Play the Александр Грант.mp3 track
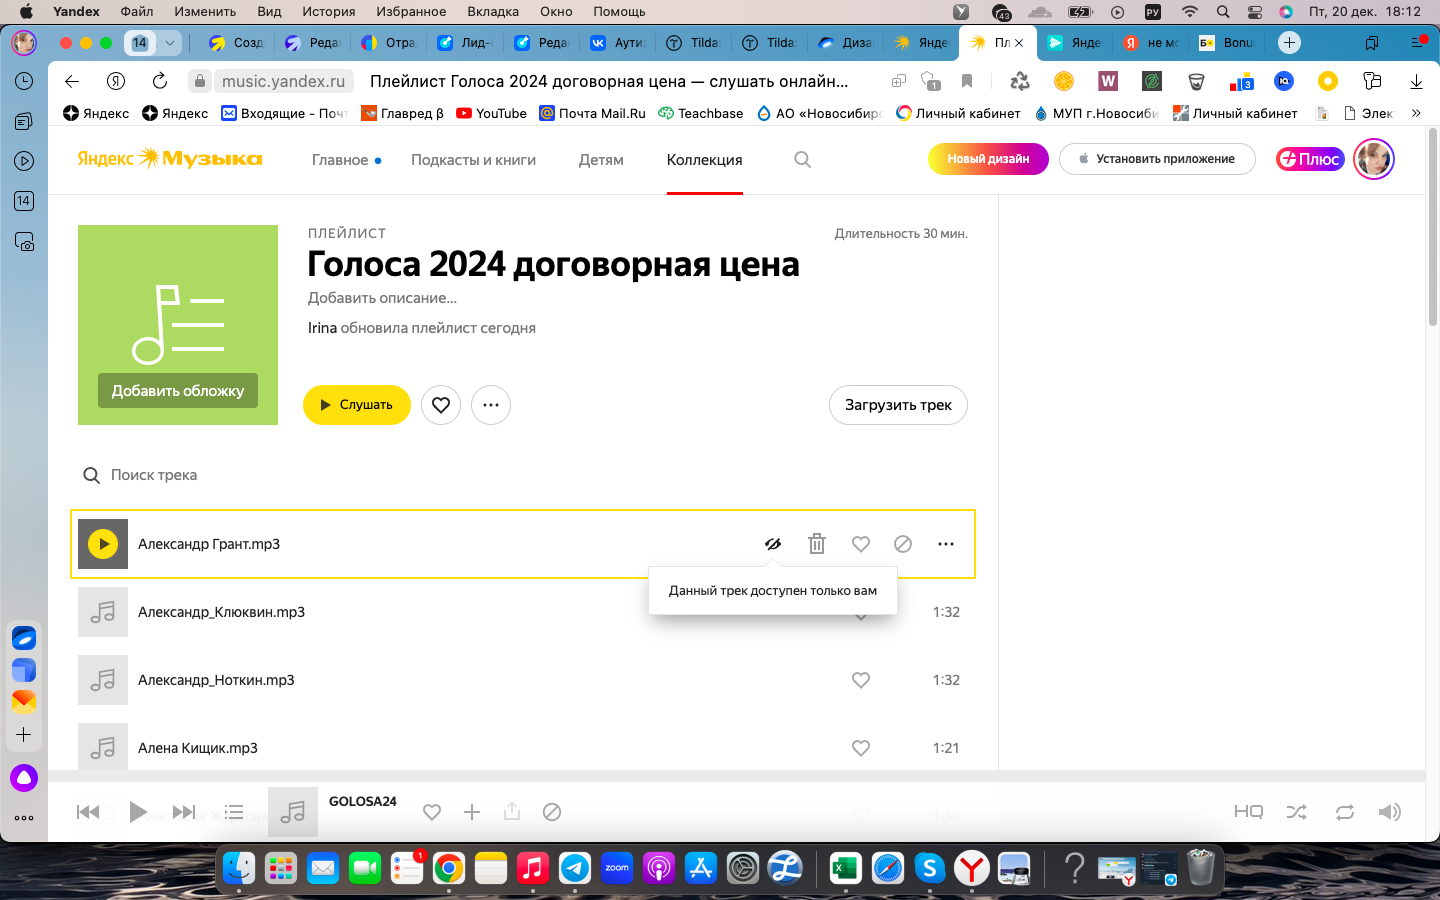The width and height of the screenshot is (1440, 900). pos(103,544)
